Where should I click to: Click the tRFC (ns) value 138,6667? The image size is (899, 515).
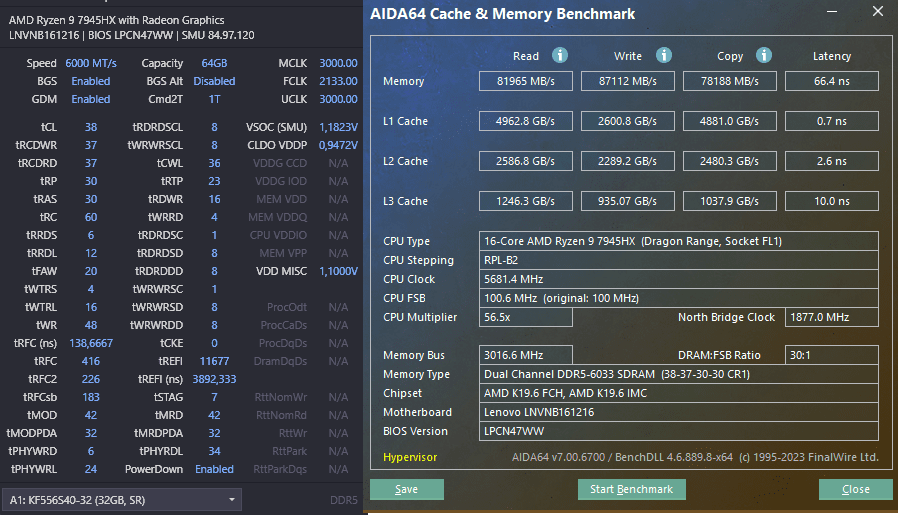(91, 343)
